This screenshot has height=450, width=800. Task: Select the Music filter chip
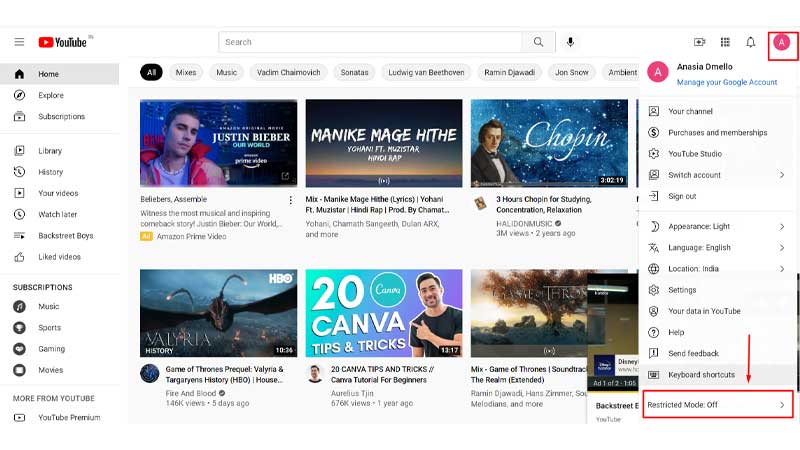click(227, 72)
